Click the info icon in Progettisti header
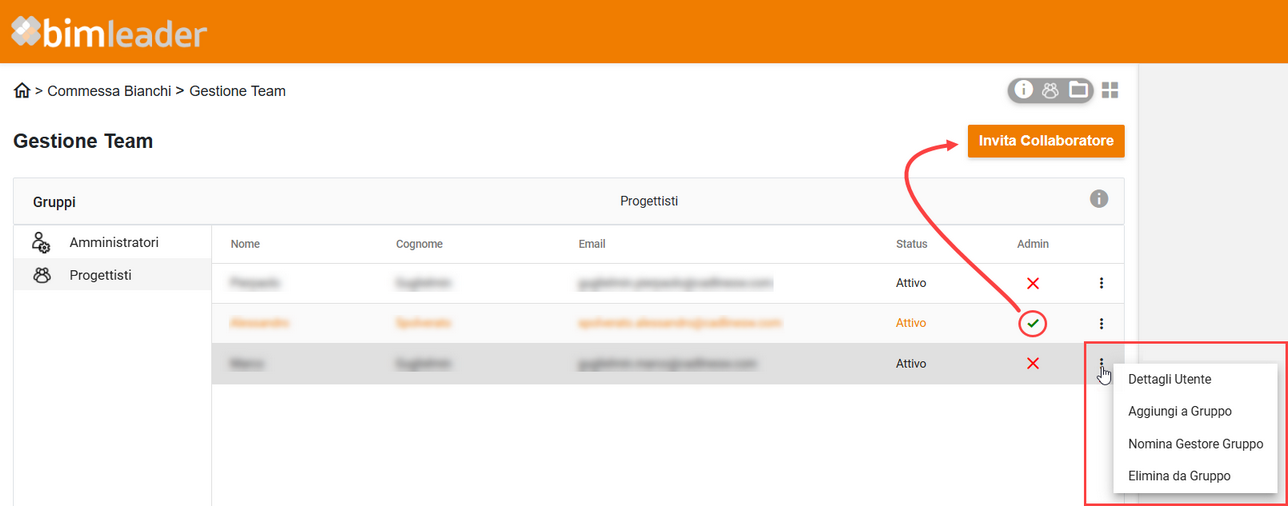The width and height of the screenshot is (1288, 506). 1099,199
